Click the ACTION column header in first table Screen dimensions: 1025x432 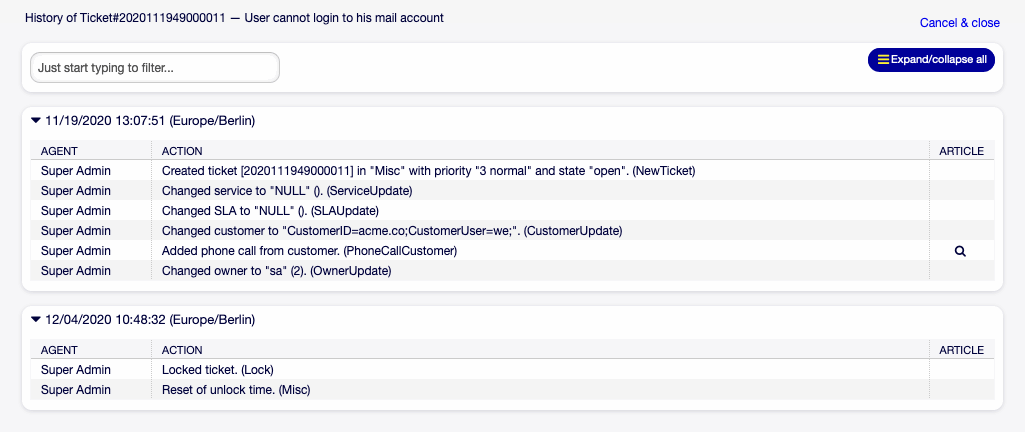(x=182, y=151)
